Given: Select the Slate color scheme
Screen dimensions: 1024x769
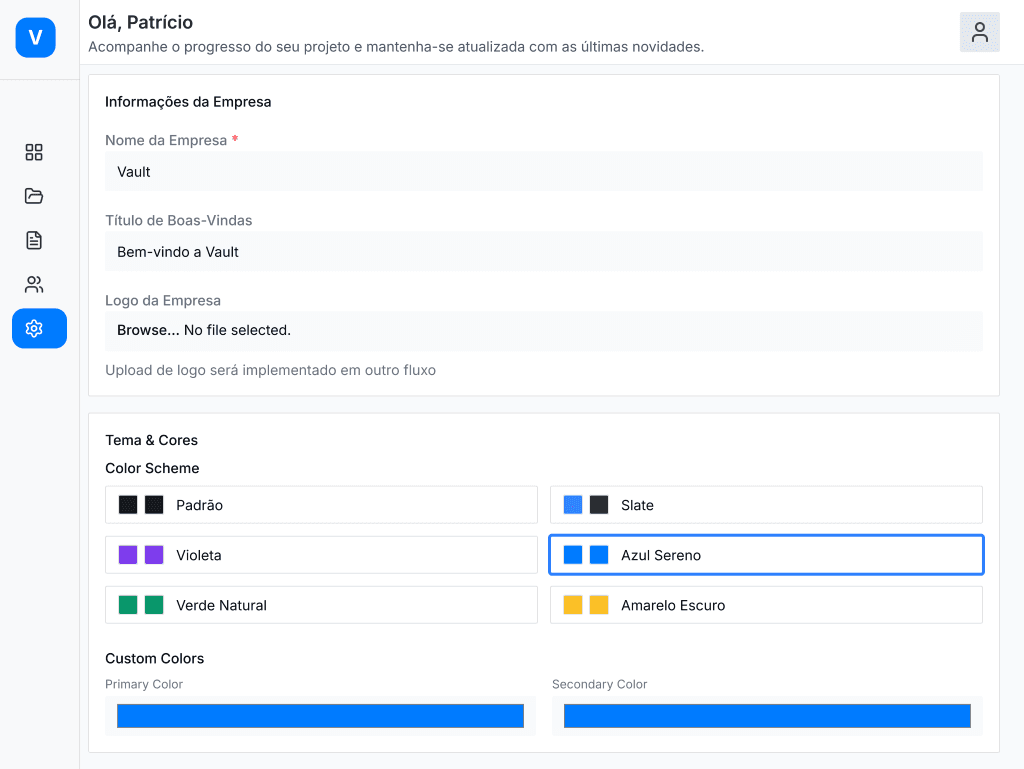Looking at the screenshot, I should pos(766,505).
